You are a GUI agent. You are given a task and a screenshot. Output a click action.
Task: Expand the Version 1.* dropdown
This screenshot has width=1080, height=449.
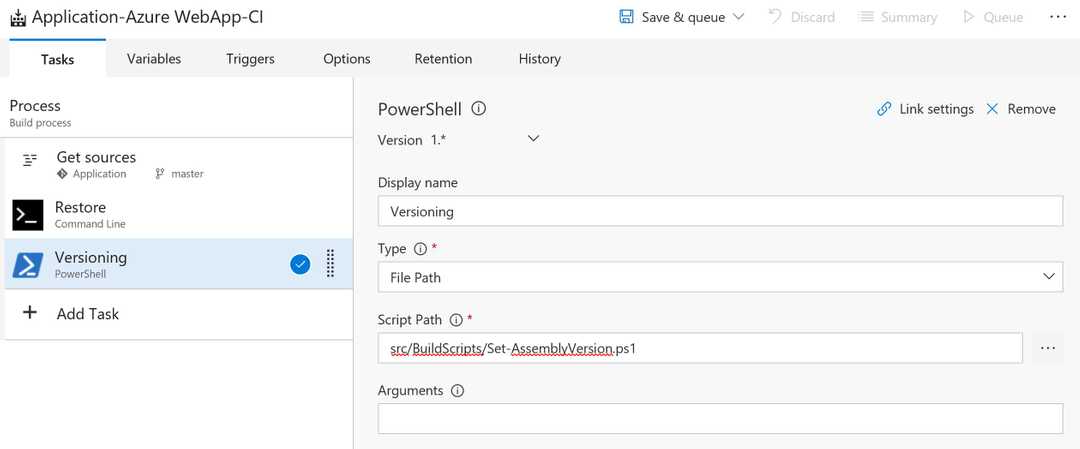point(533,139)
